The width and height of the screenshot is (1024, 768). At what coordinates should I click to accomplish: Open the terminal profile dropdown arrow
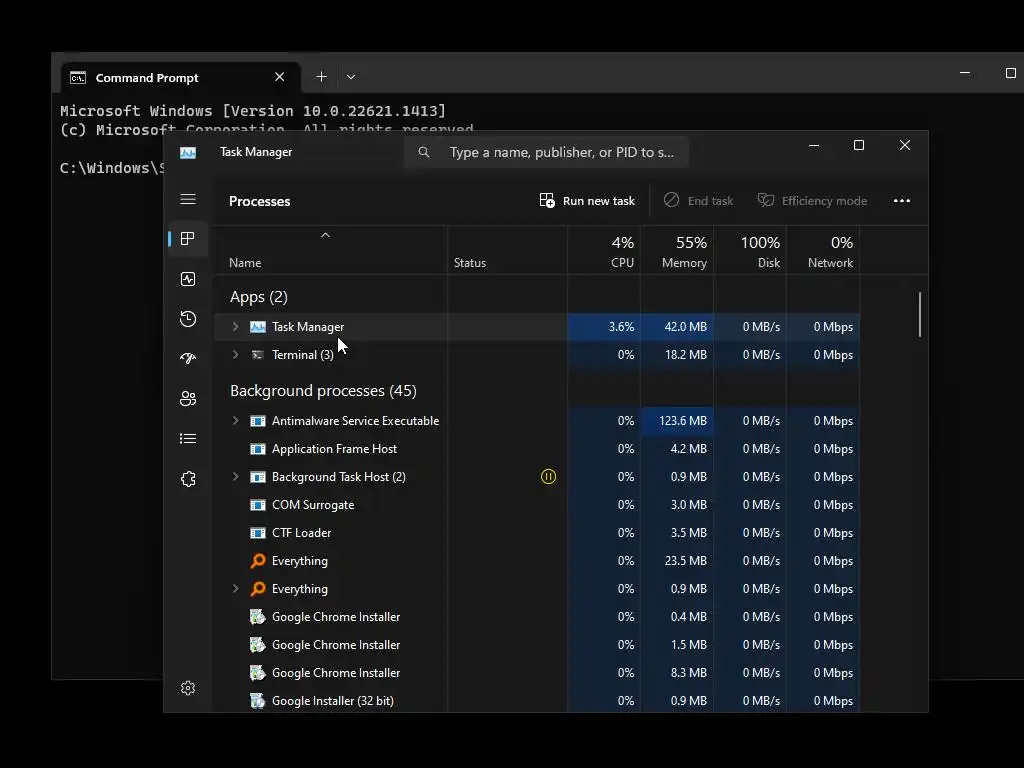351,76
